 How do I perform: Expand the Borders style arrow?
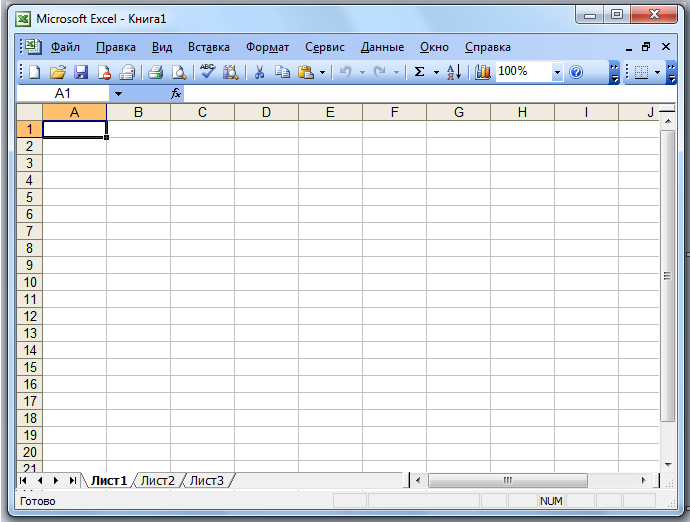coord(658,72)
